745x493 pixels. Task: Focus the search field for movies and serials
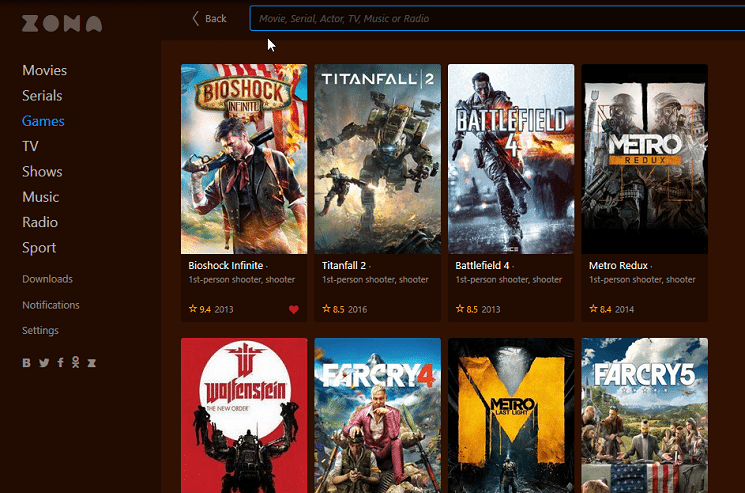(497, 19)
